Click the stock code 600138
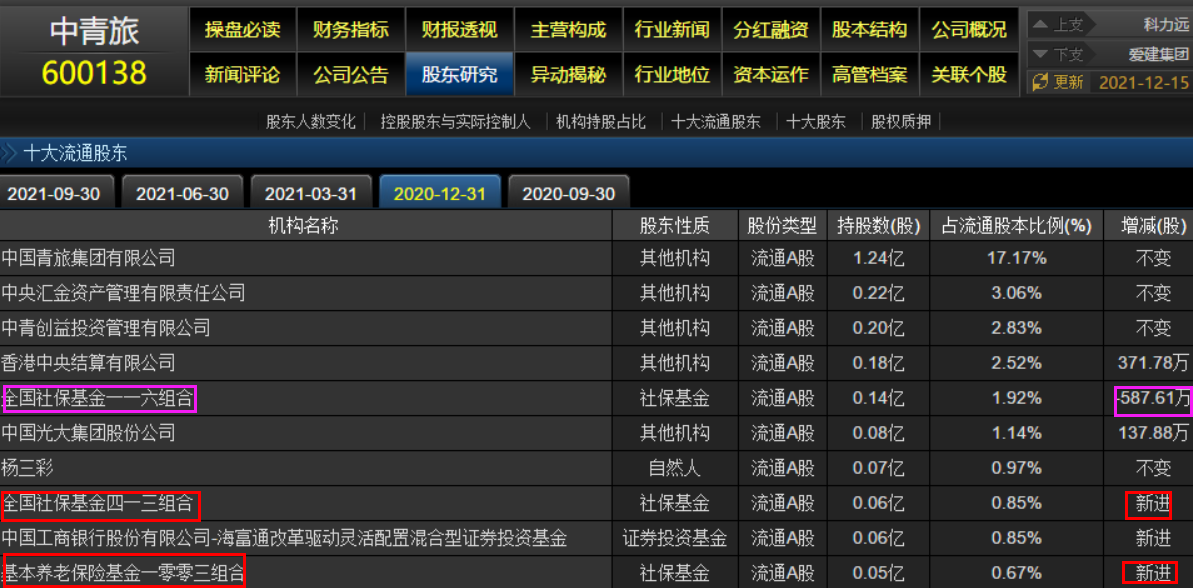1193x588 pixels. [x=94, y=73]
